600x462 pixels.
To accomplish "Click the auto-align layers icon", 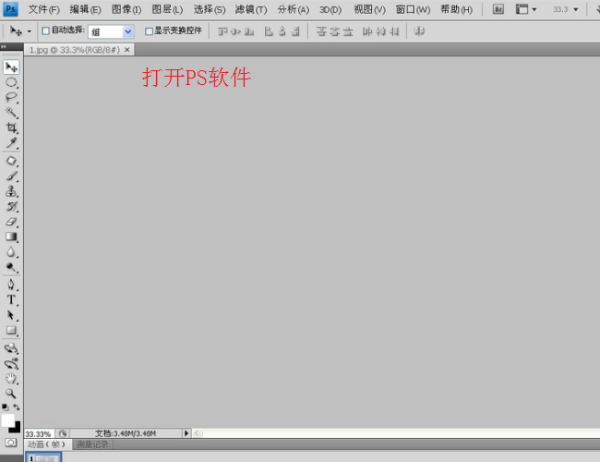I will [419, 31].
